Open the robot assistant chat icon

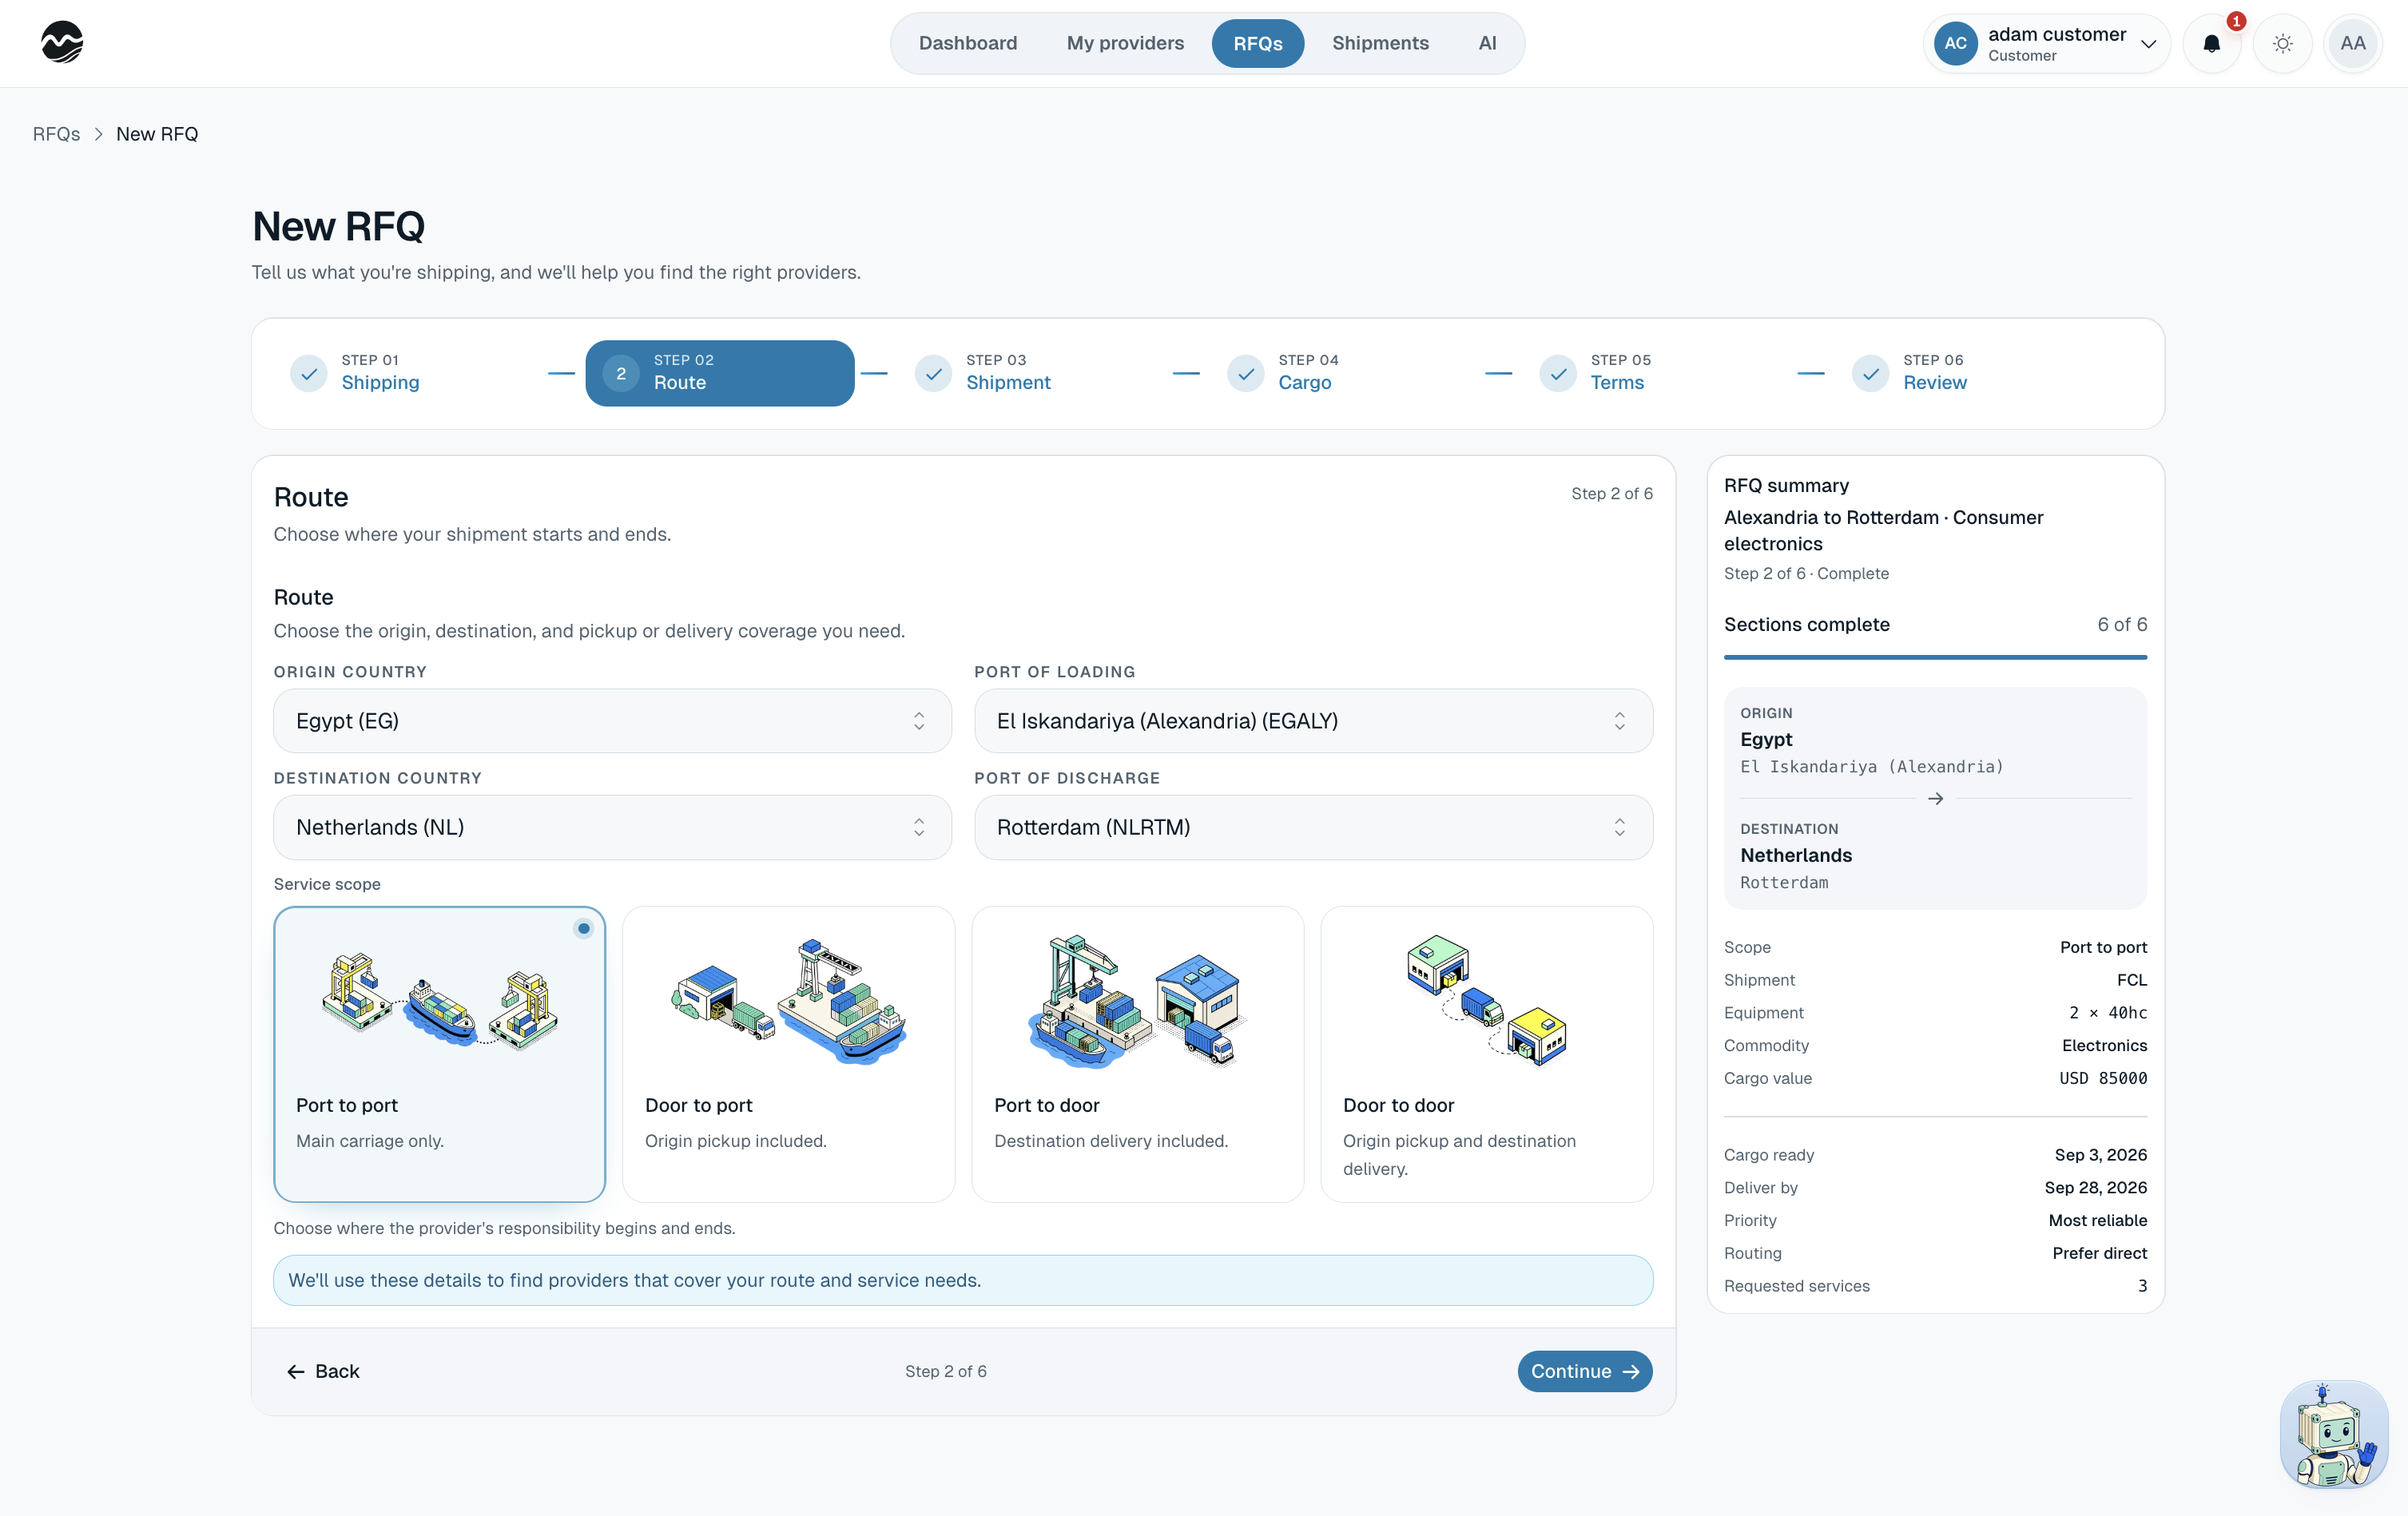[x=2333, y=1434]
